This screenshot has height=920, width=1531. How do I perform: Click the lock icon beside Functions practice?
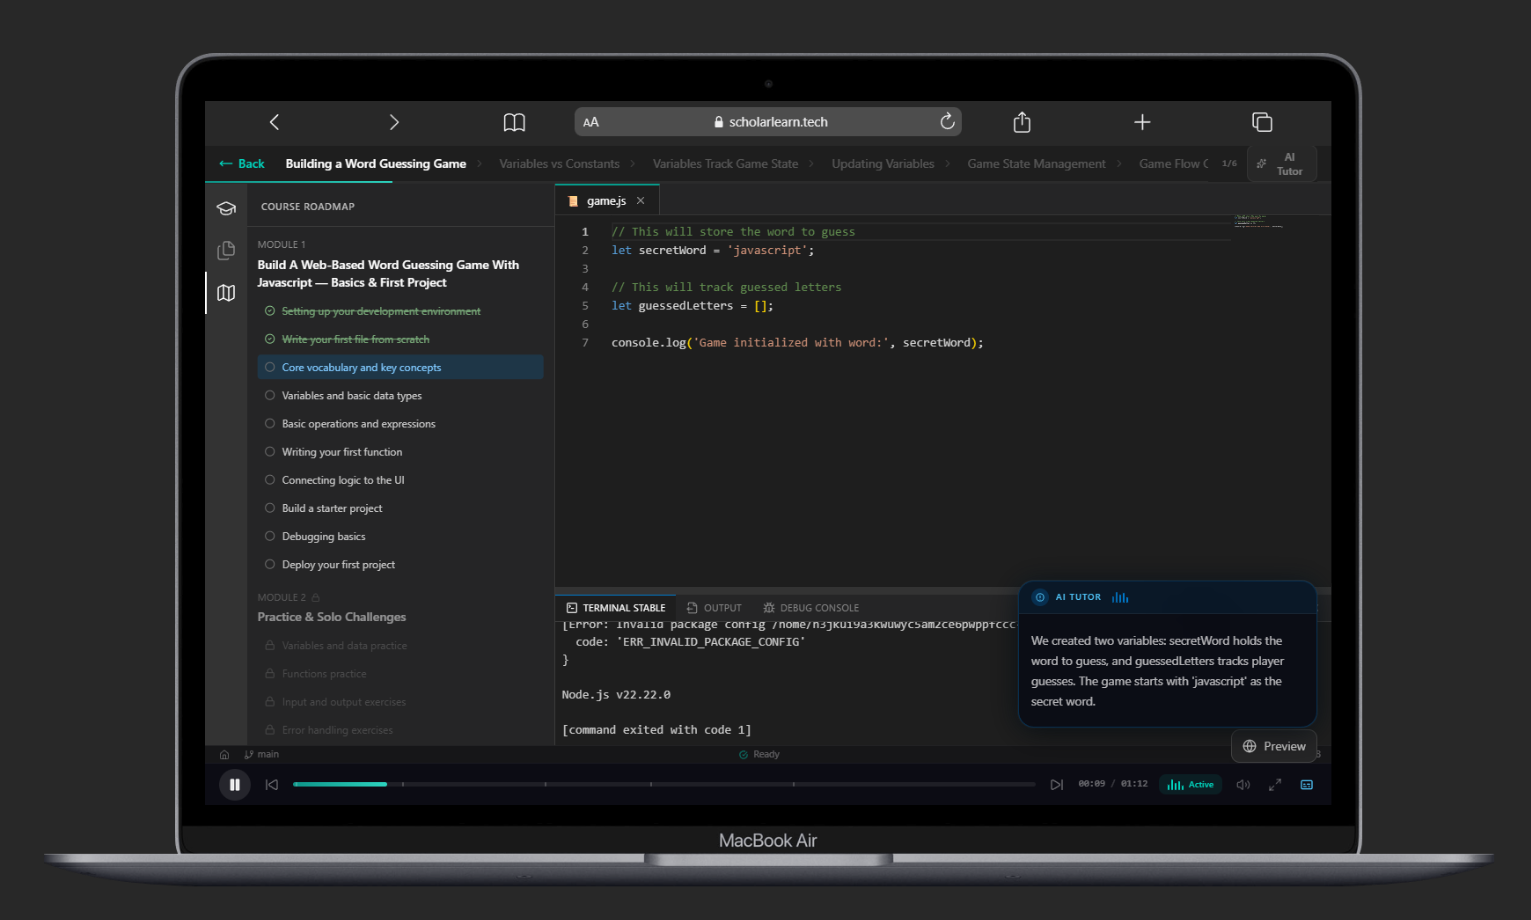click(270, 674)
